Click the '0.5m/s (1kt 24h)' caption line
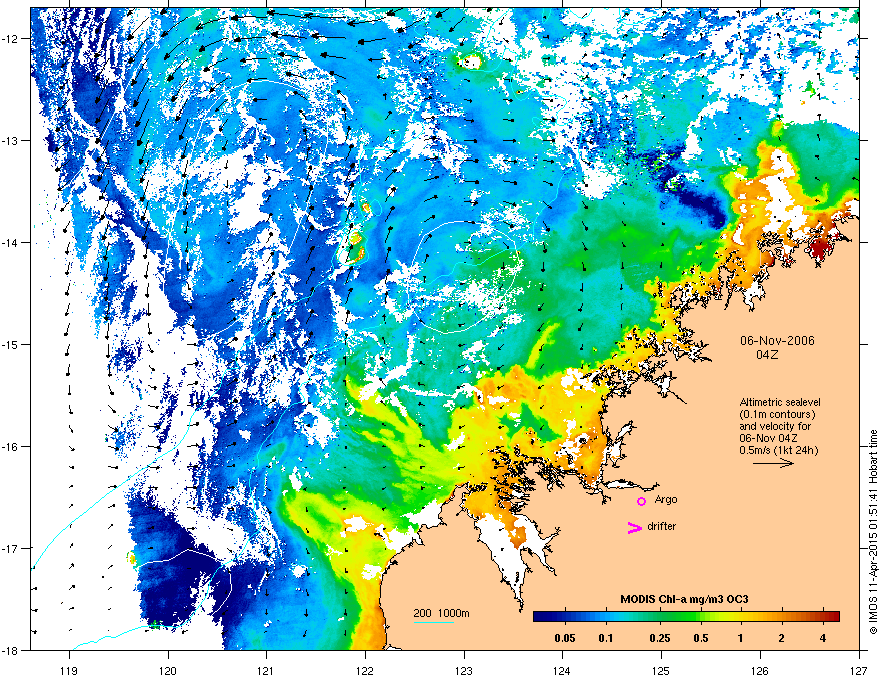The image size is (880, 680). click(x=778, y=450)
